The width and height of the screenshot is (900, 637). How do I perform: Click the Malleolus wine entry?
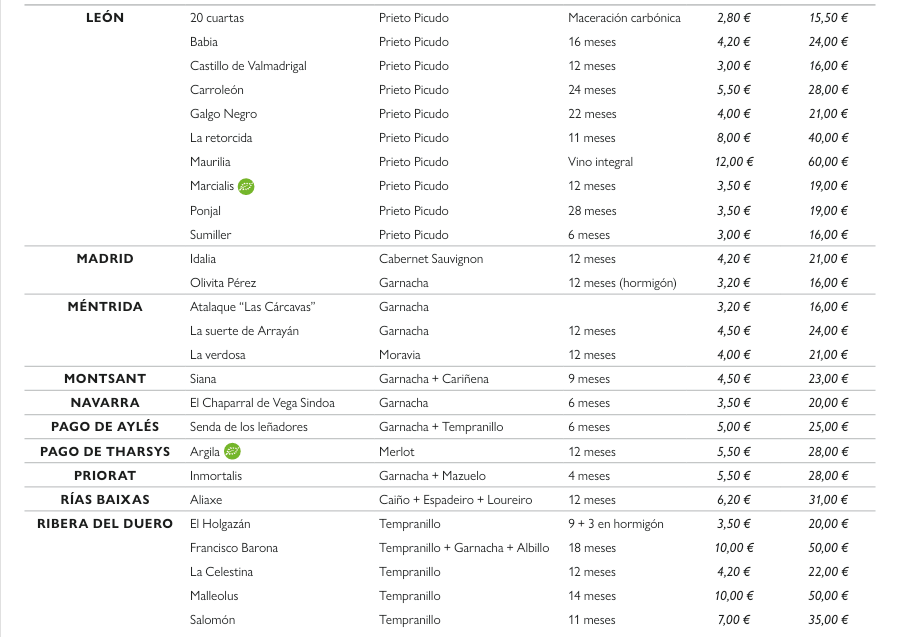pyautogui.click(x=214, y=596)
